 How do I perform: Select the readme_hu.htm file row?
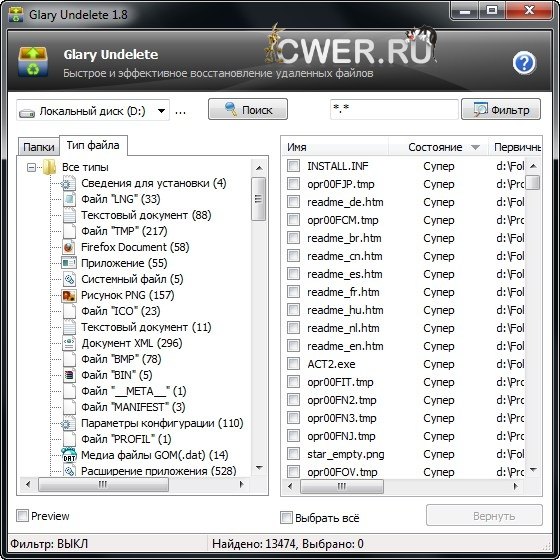(405, 310)
